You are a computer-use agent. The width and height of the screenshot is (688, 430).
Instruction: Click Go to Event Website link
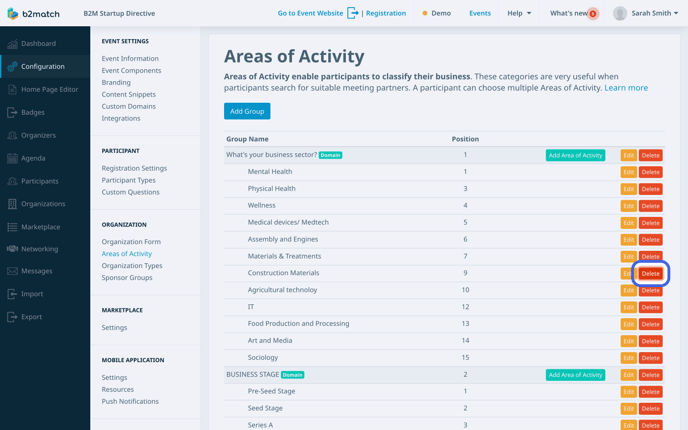click(310, 13)
